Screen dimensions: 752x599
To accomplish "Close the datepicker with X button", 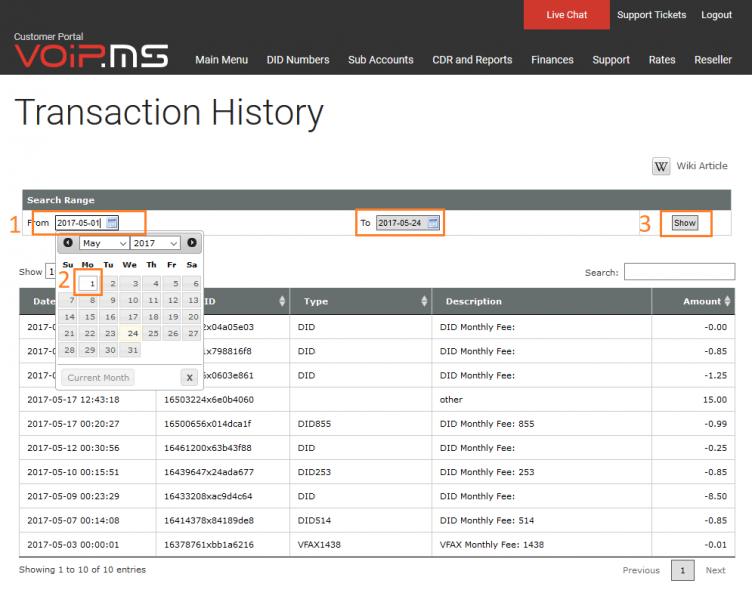I will (x=189, y=377).
